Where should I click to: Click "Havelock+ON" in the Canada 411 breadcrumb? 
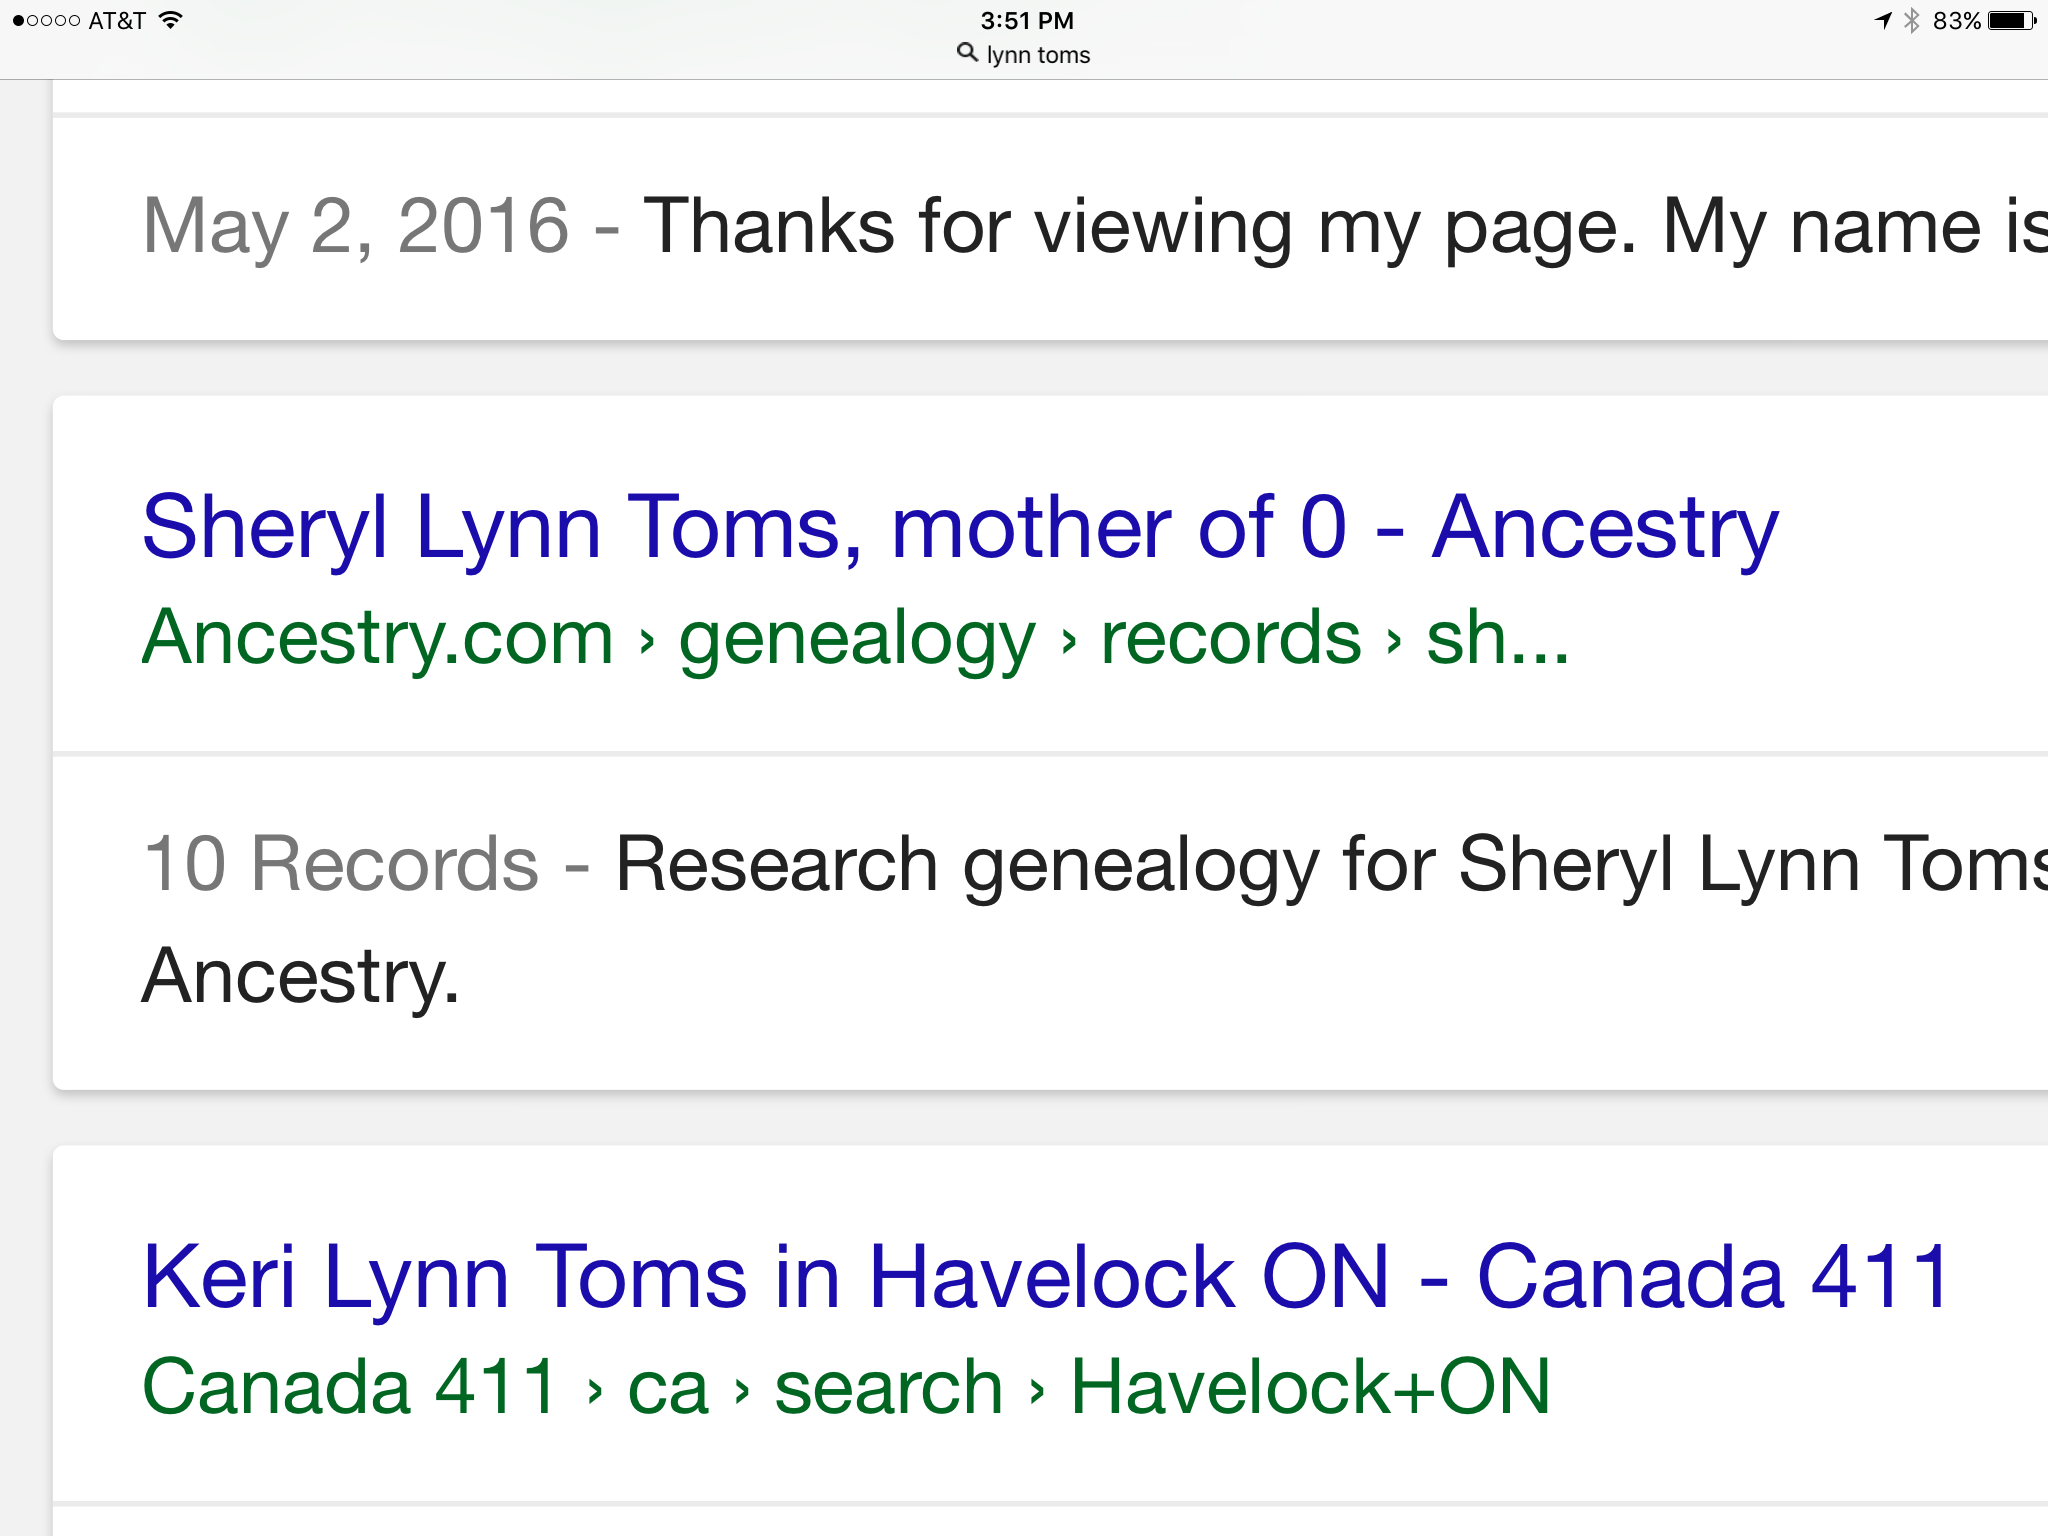tap(1310, 1387)
